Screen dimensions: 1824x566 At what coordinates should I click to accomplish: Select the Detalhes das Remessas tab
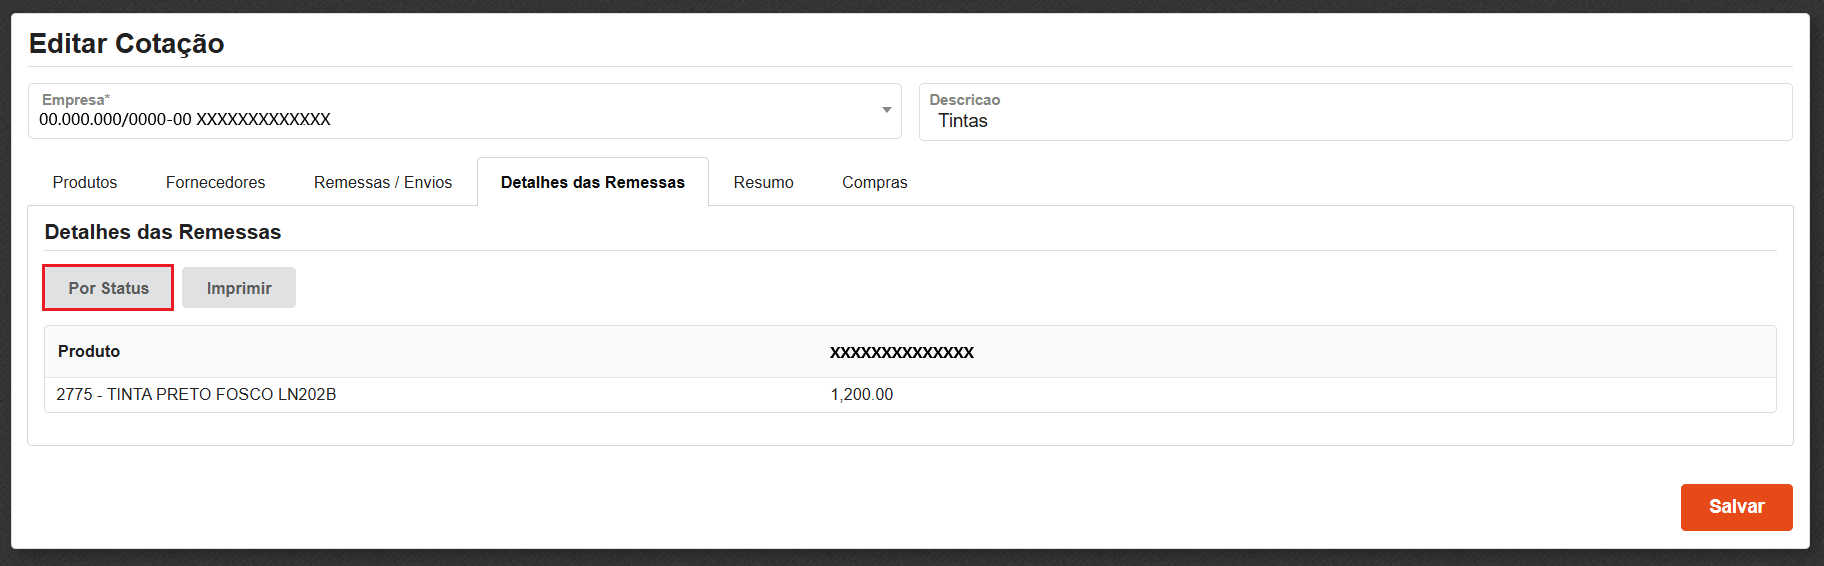coord(592,182)
